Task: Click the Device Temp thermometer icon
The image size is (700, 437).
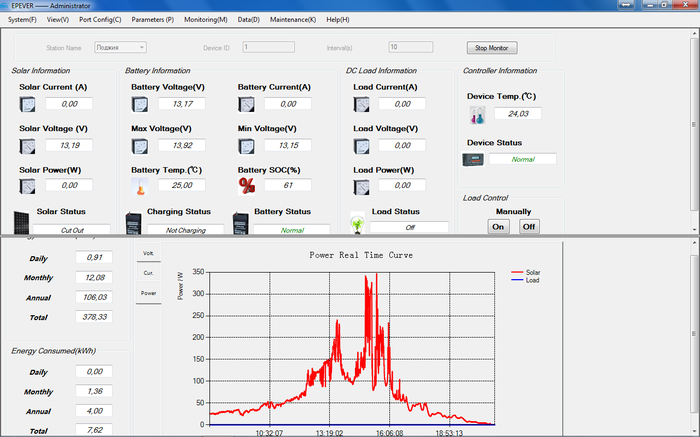Action: (x=476, y=115)
